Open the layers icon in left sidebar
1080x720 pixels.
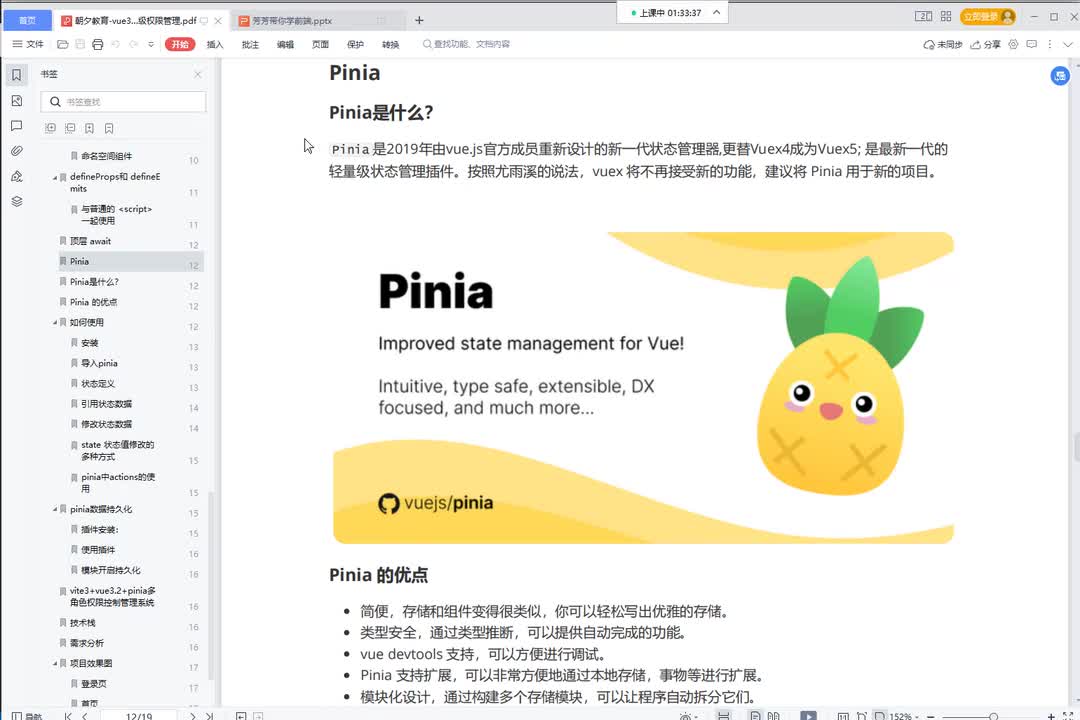tap(17, 201)
